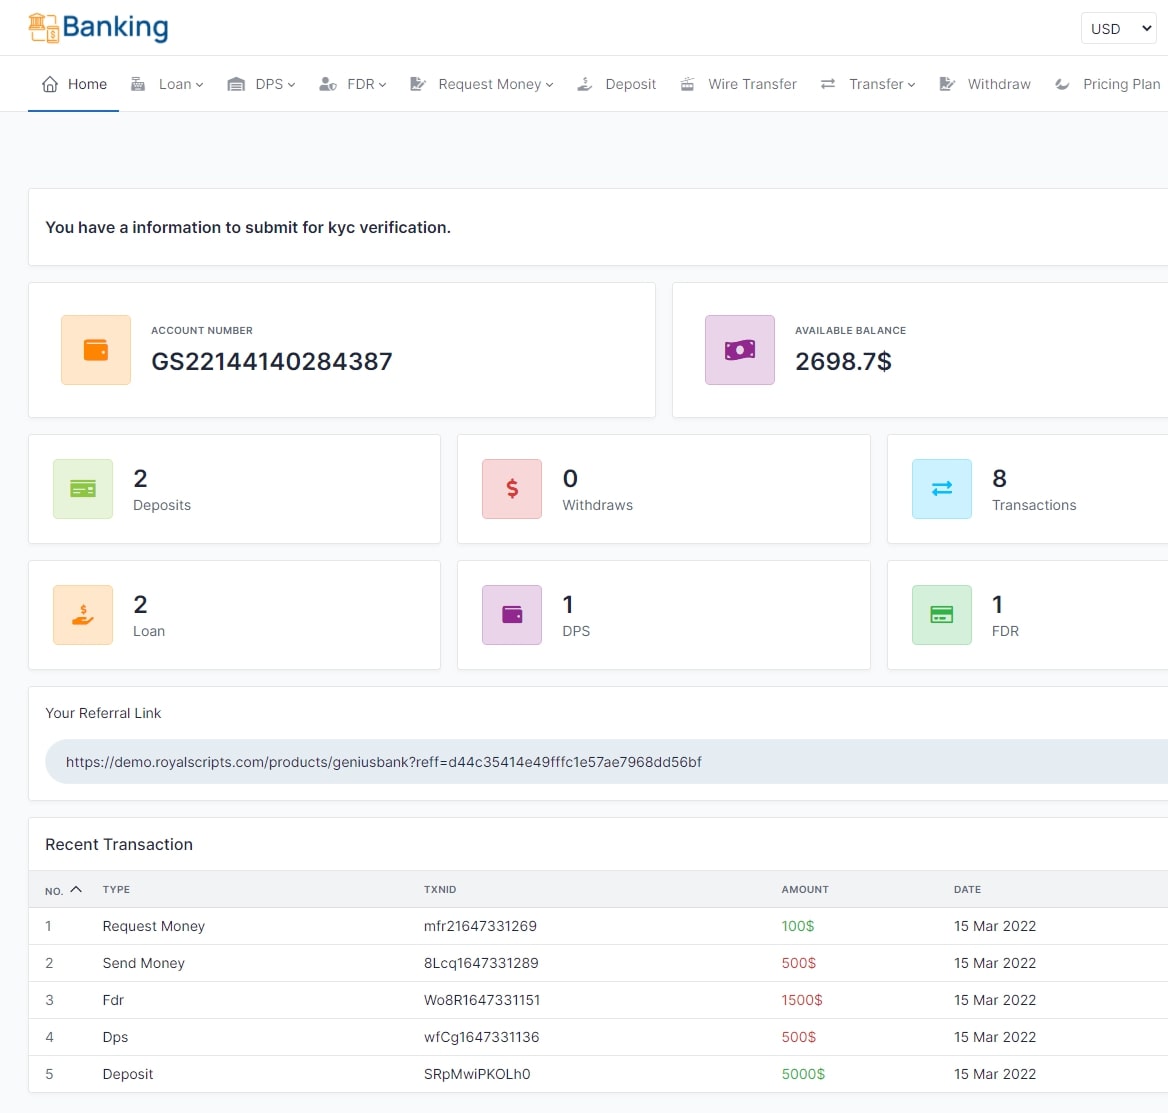Image resolution: width=1168 pixels, height=1113 pixels.
Task: Open the KYC verification notice
Action: point(247,227)
